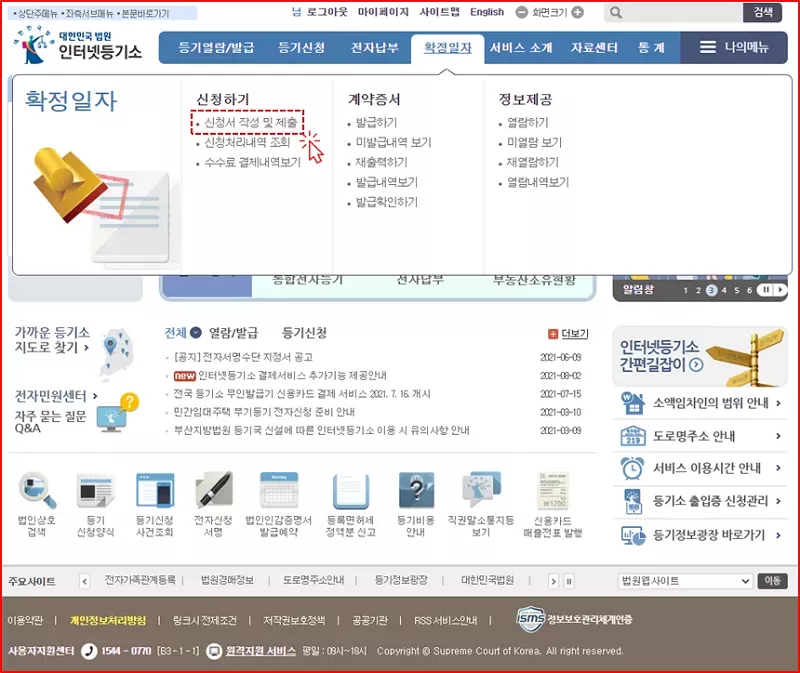The width and height of the screenshot is (800, 673).
Task: Select 알림창 slide number 1
Action: (686, 290)
